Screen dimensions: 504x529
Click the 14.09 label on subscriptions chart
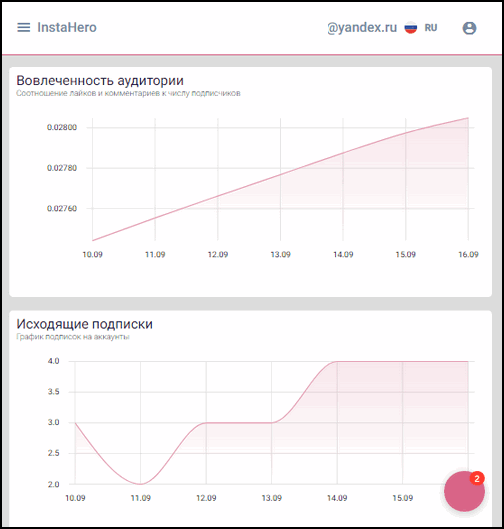click(x=337, y=498)
